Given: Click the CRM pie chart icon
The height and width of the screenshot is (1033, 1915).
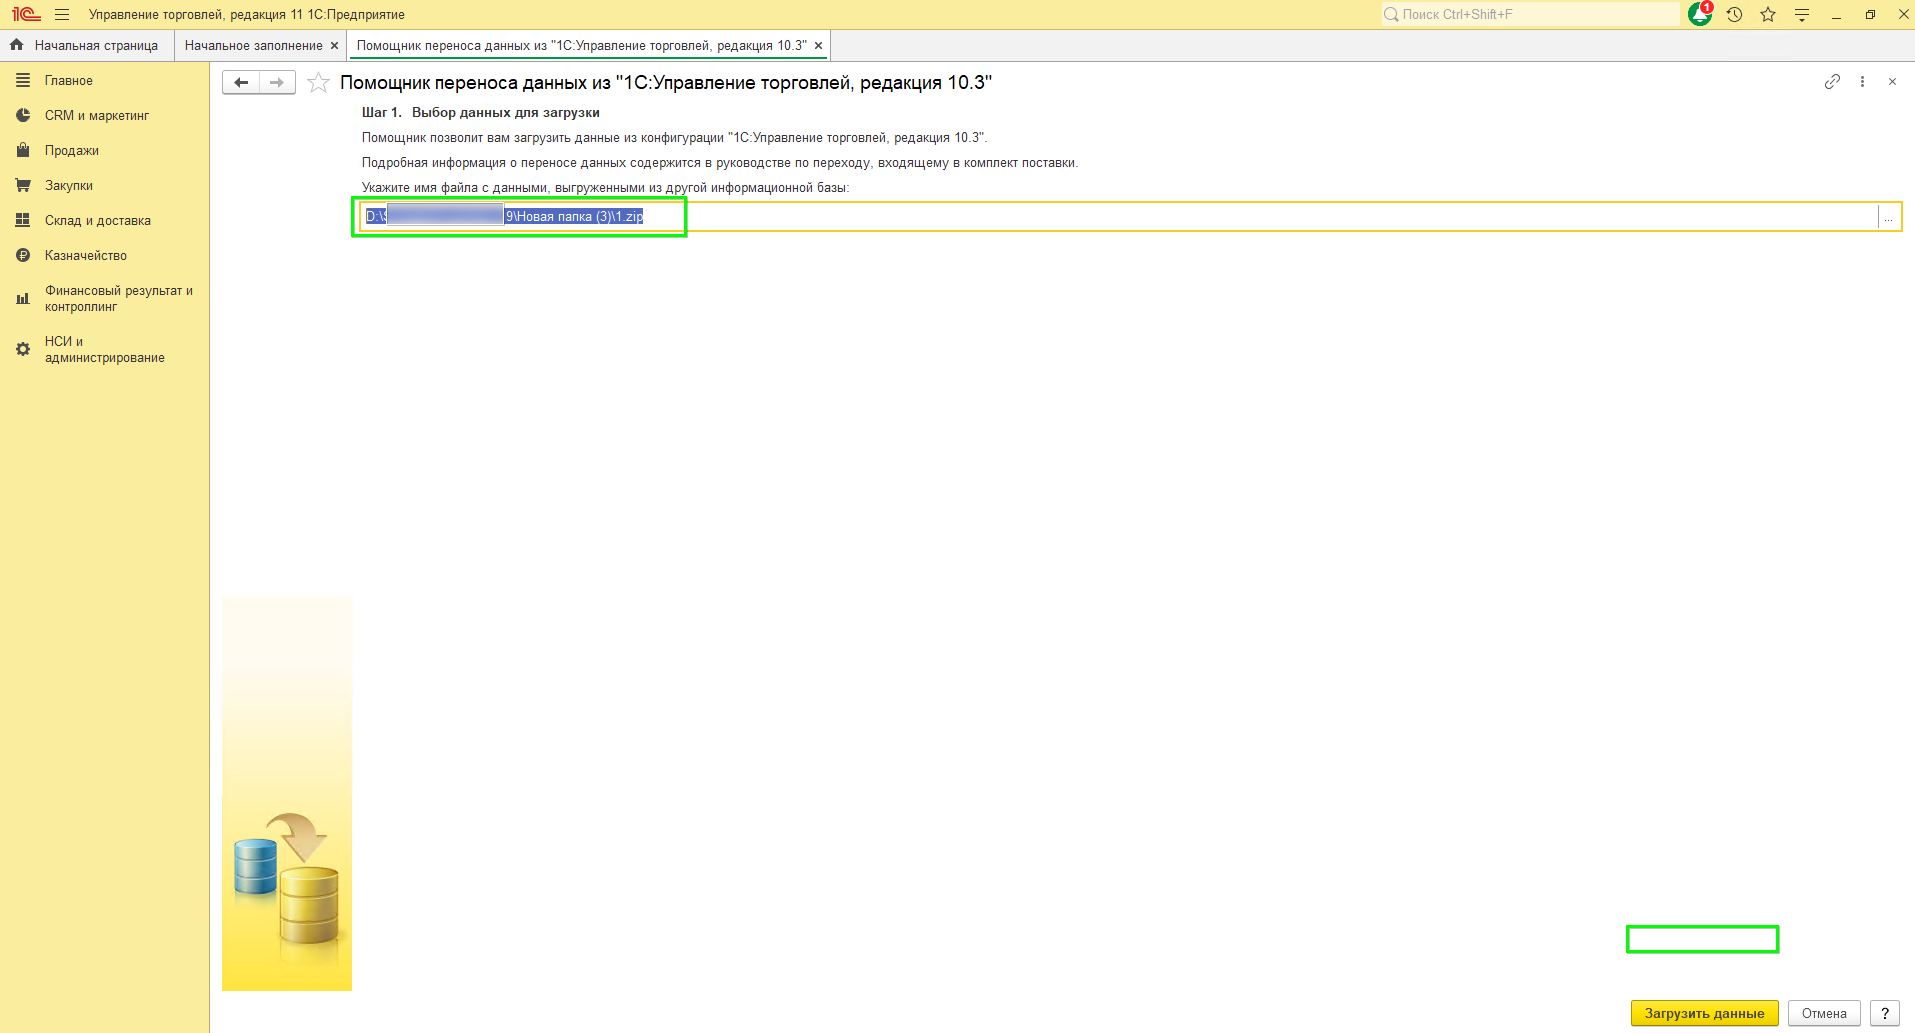Looking at the screenshot, I should (x=23, y=115).
